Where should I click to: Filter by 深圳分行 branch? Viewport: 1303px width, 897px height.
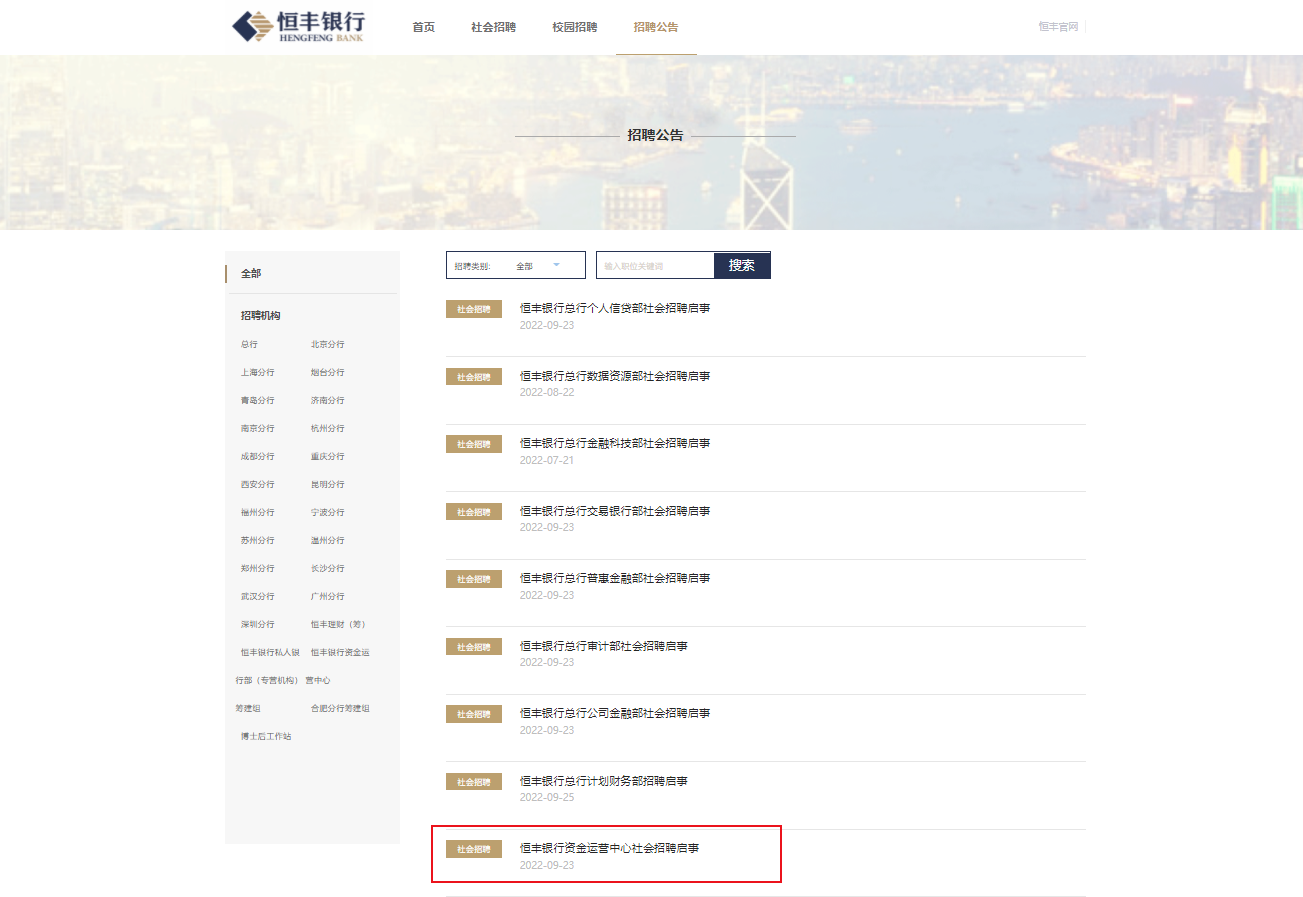click(257, 624)
